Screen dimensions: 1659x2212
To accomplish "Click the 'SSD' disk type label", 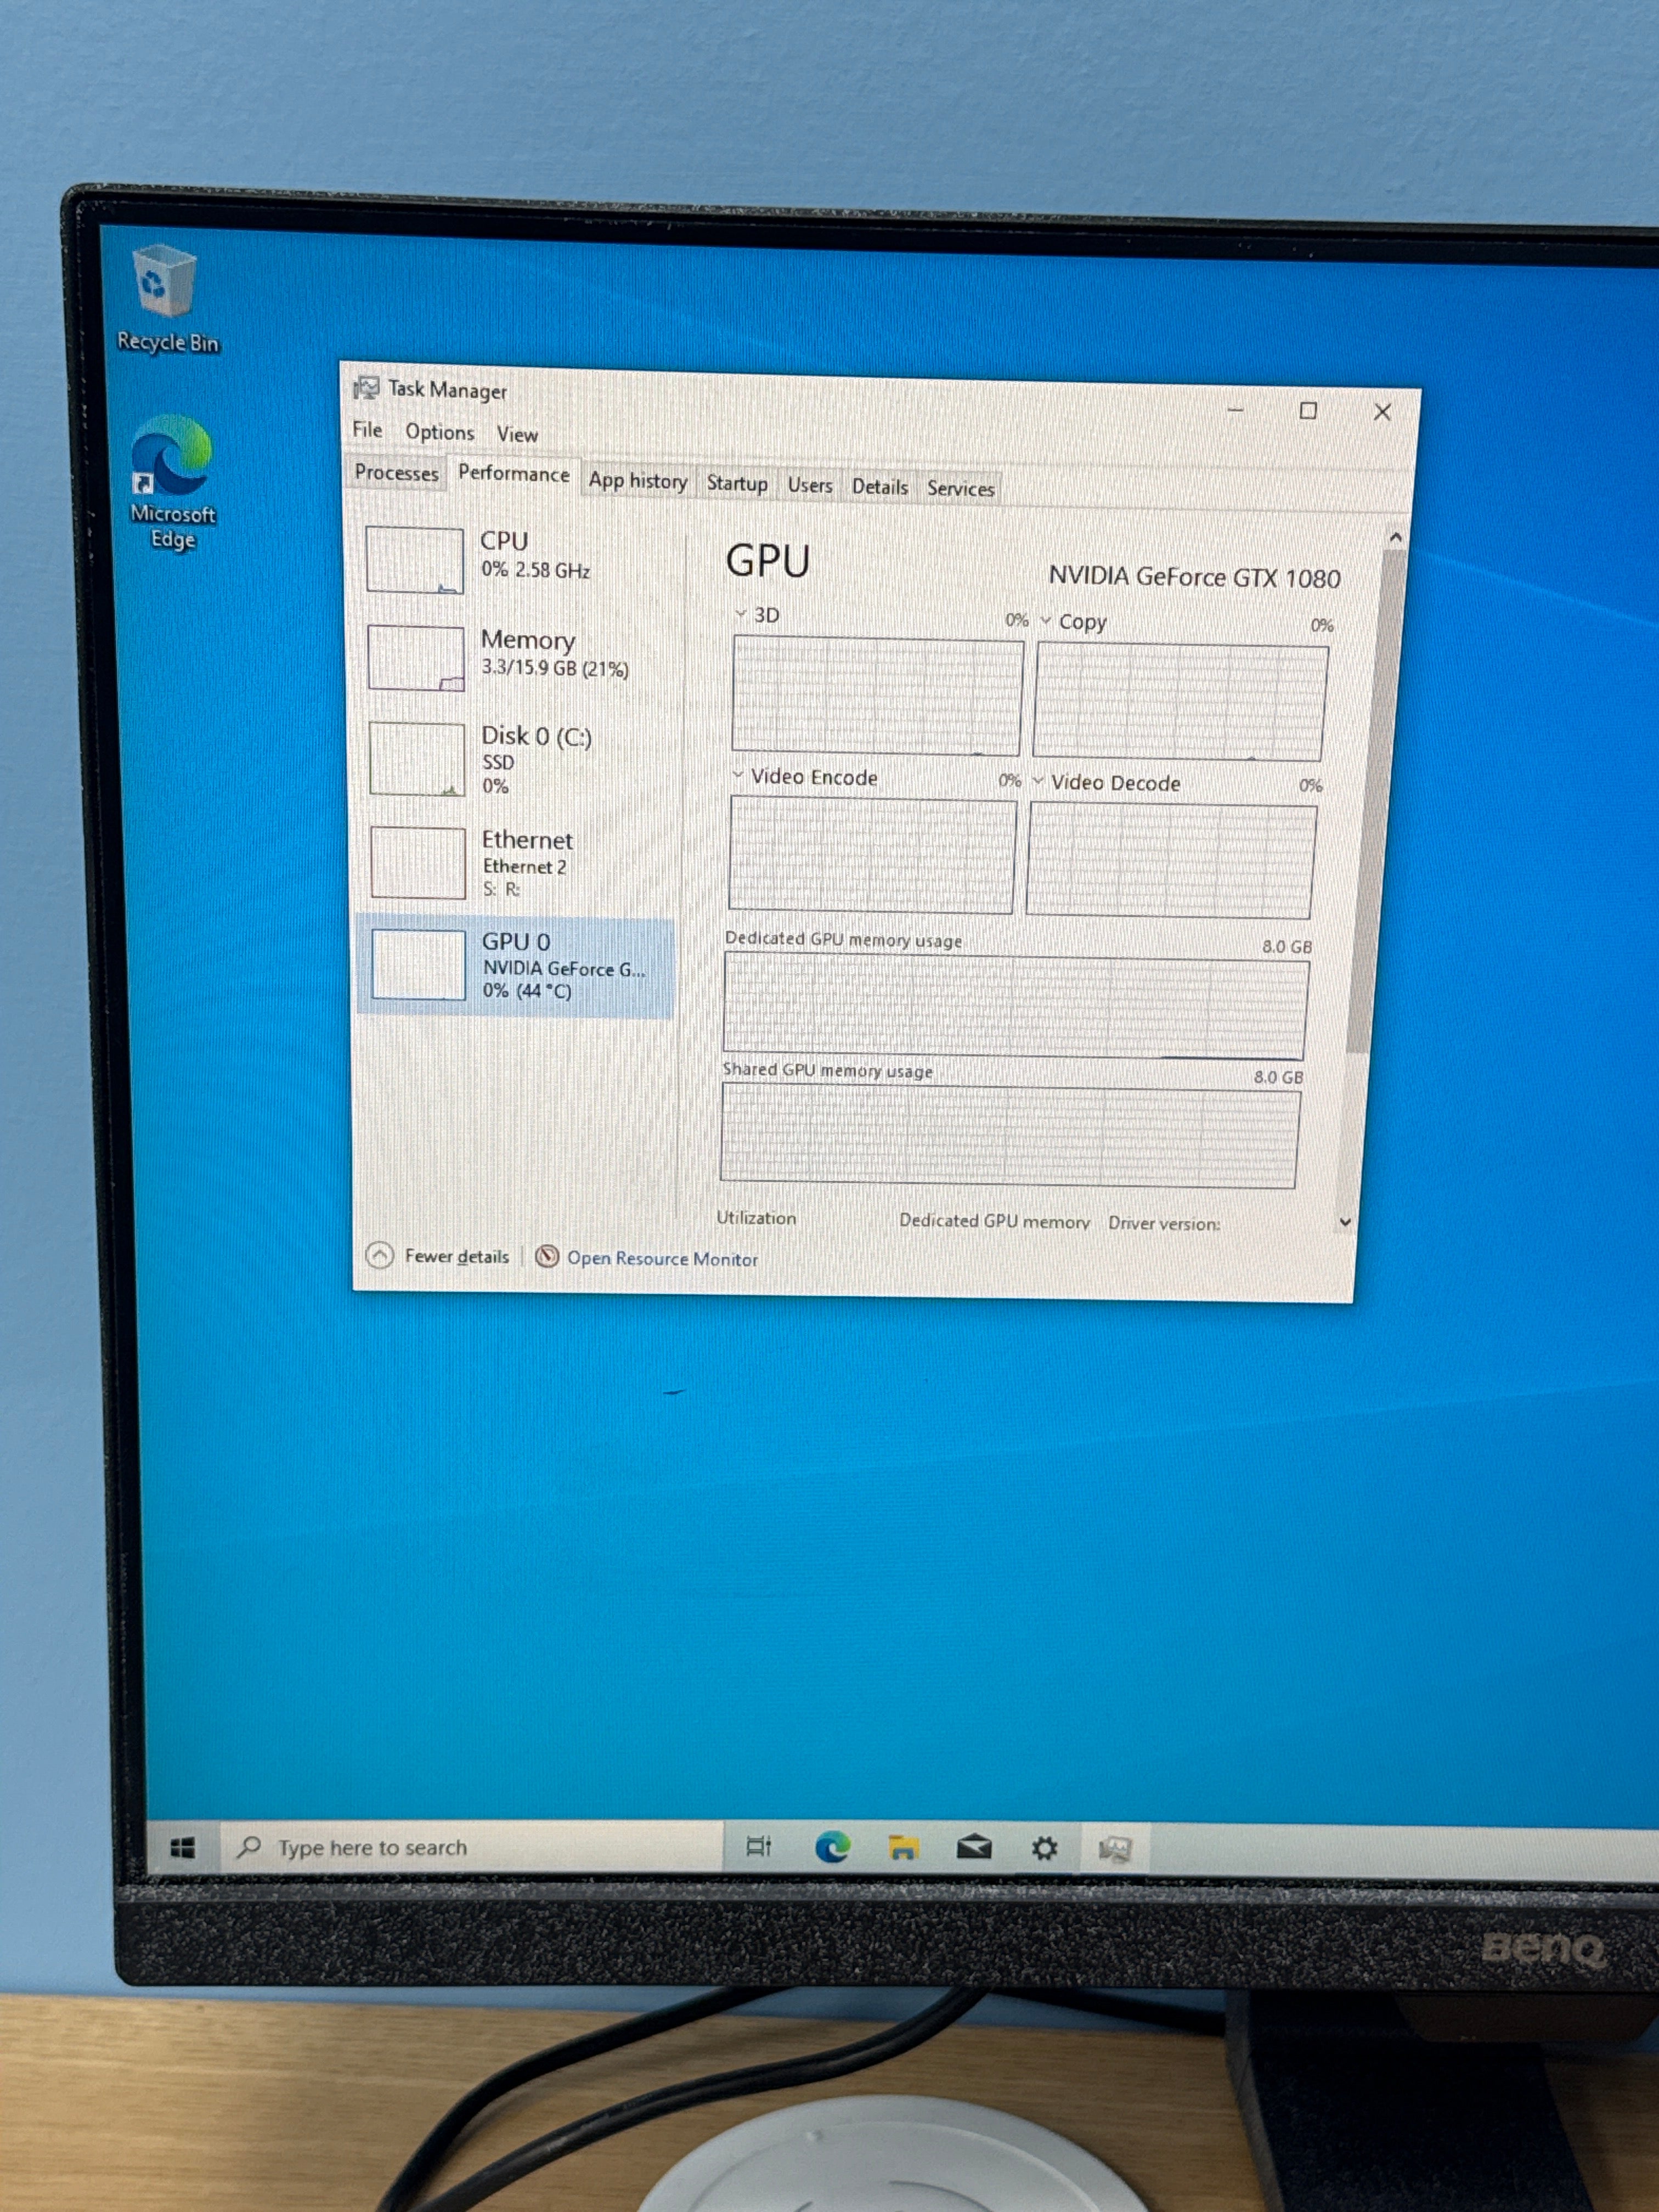I will pyautogui.click(x=498, y=762).
